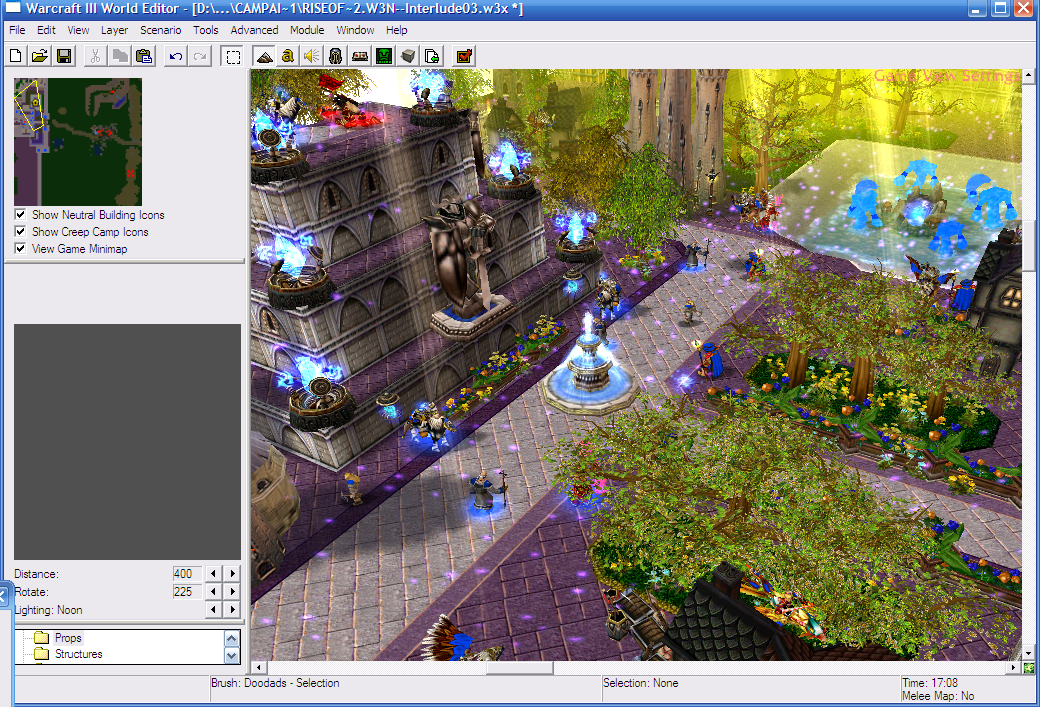Launch Test Map from toolbar
Image resolution: width=1040 pixels, height=707 pixels.
point(464,56)
